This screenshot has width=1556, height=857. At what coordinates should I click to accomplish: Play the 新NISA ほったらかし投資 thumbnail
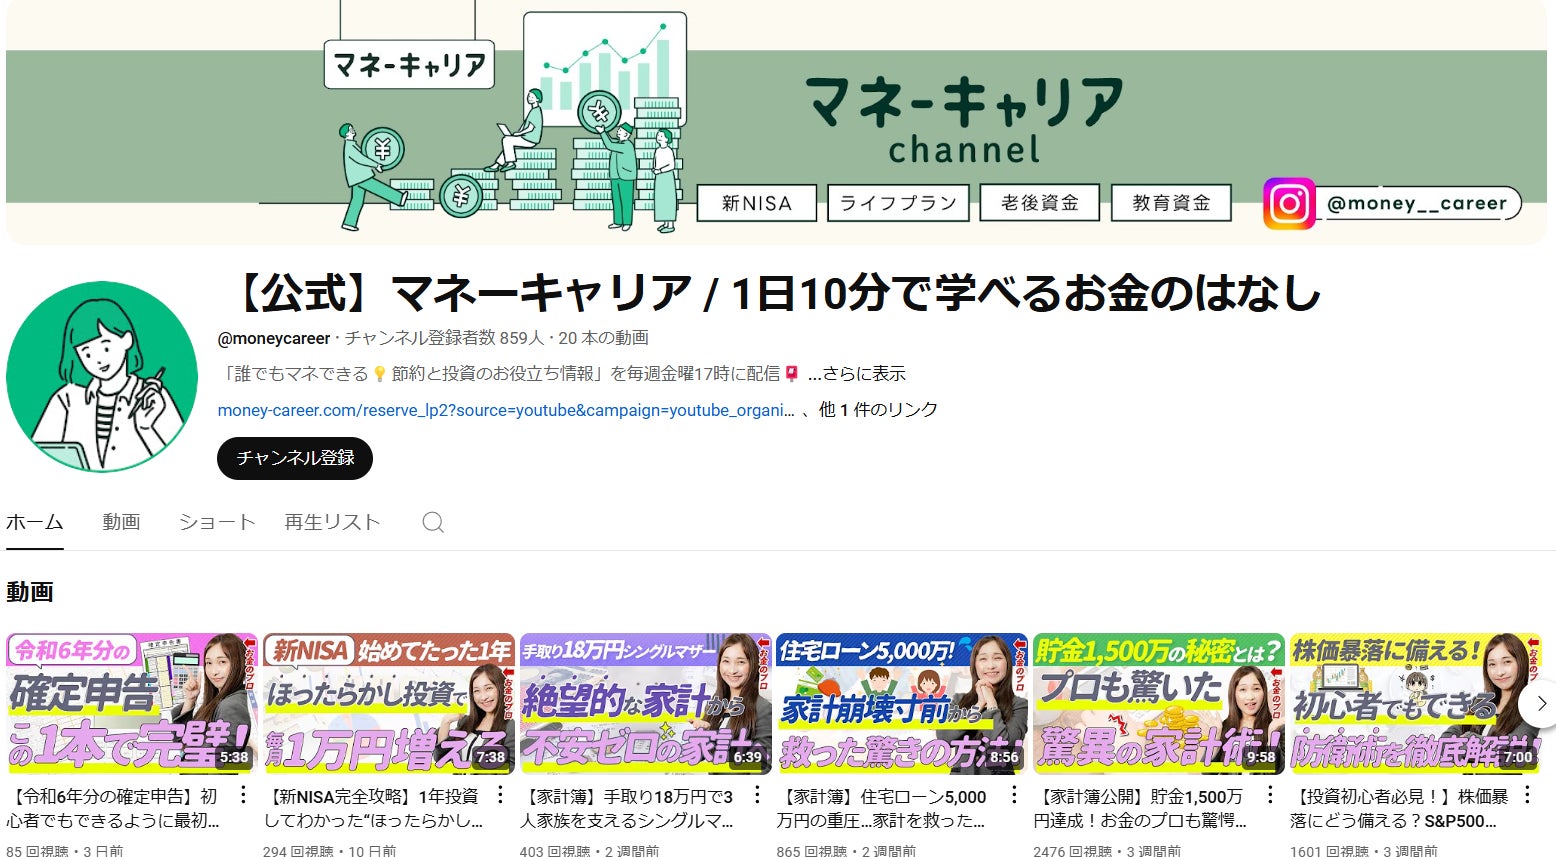click(389, 703)
